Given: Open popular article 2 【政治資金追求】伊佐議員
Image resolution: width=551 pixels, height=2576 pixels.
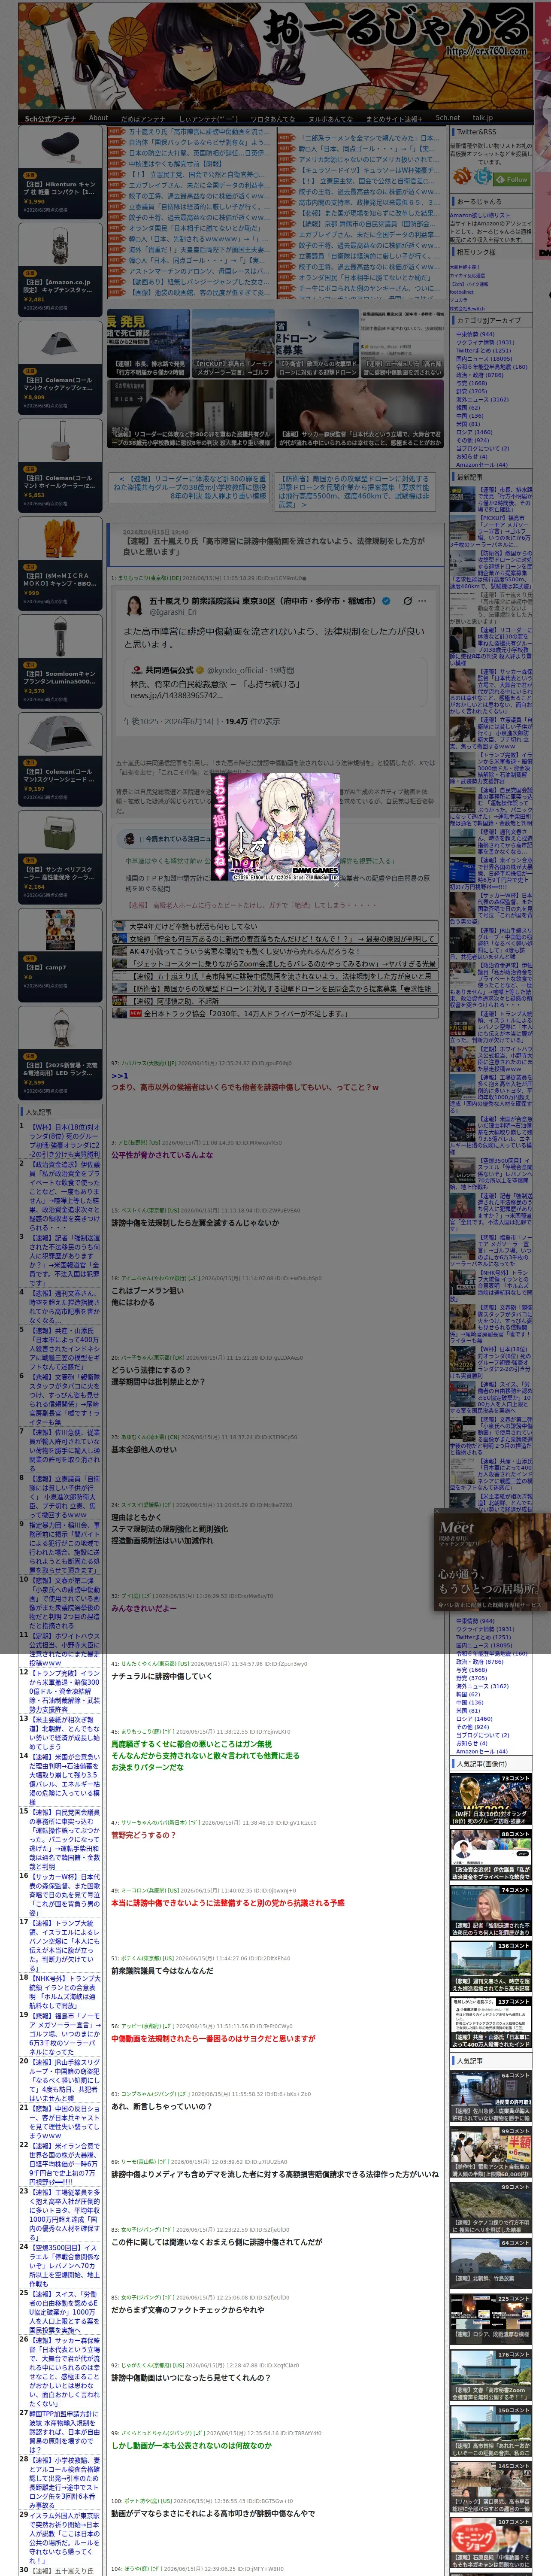Looking at the screenshot, I should point(64,1196).
